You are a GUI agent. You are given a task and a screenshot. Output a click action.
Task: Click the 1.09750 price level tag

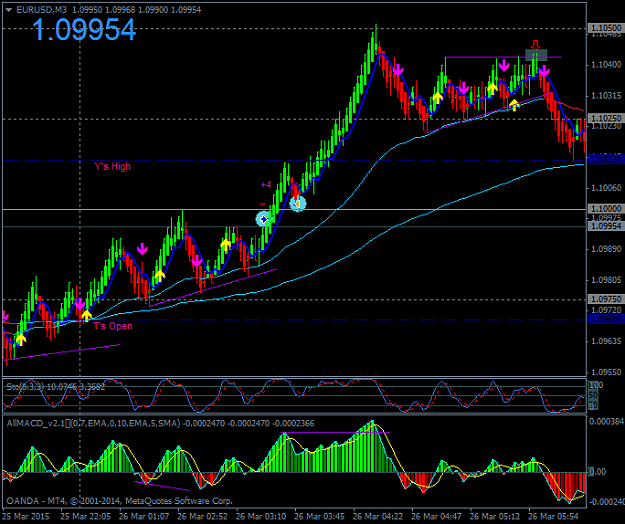(605, 299)
